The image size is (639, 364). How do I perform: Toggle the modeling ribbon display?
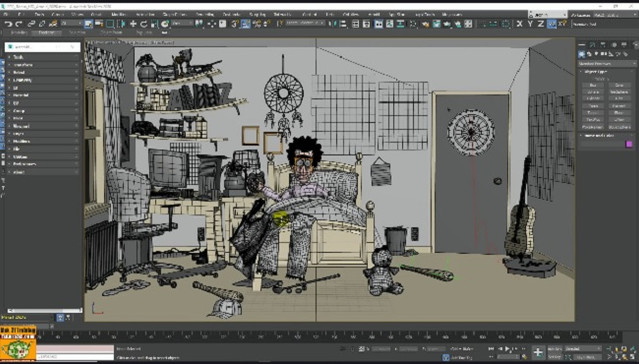379,24
